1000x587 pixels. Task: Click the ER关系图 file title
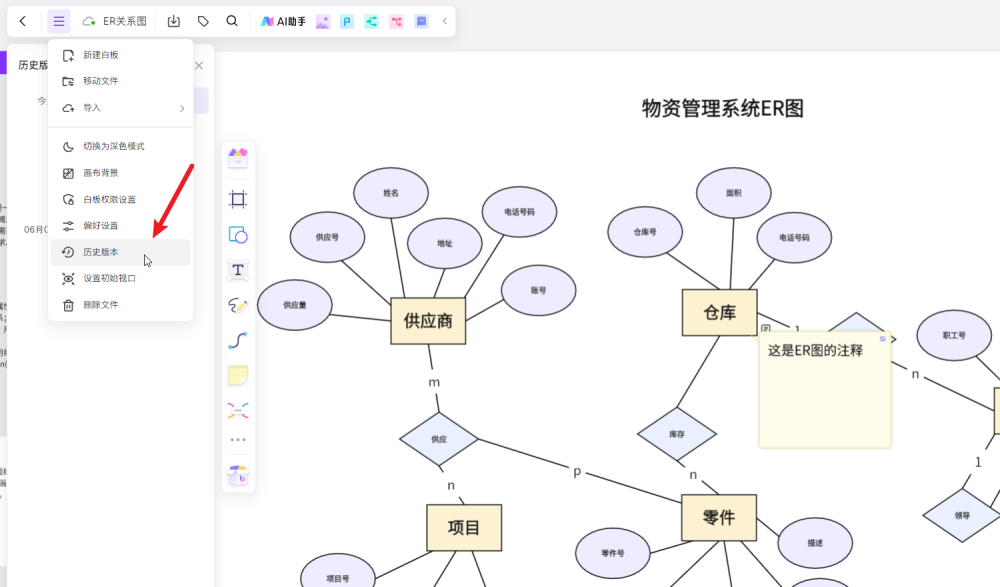coord(125,21)
